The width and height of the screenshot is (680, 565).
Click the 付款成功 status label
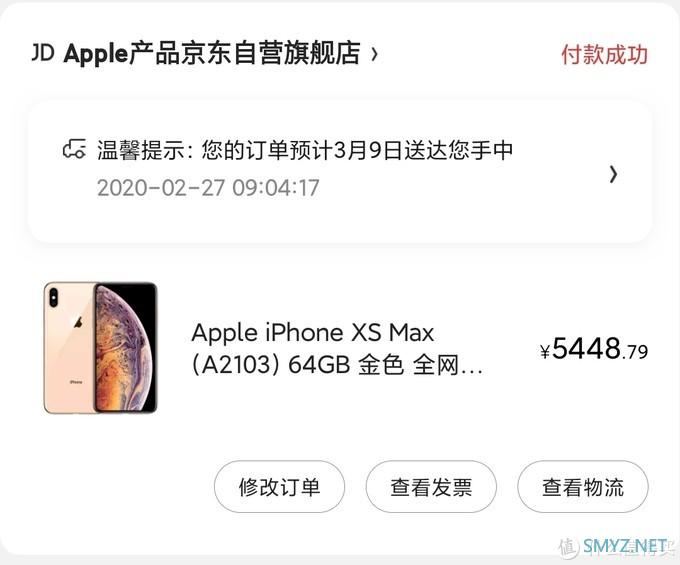(604, 55)
